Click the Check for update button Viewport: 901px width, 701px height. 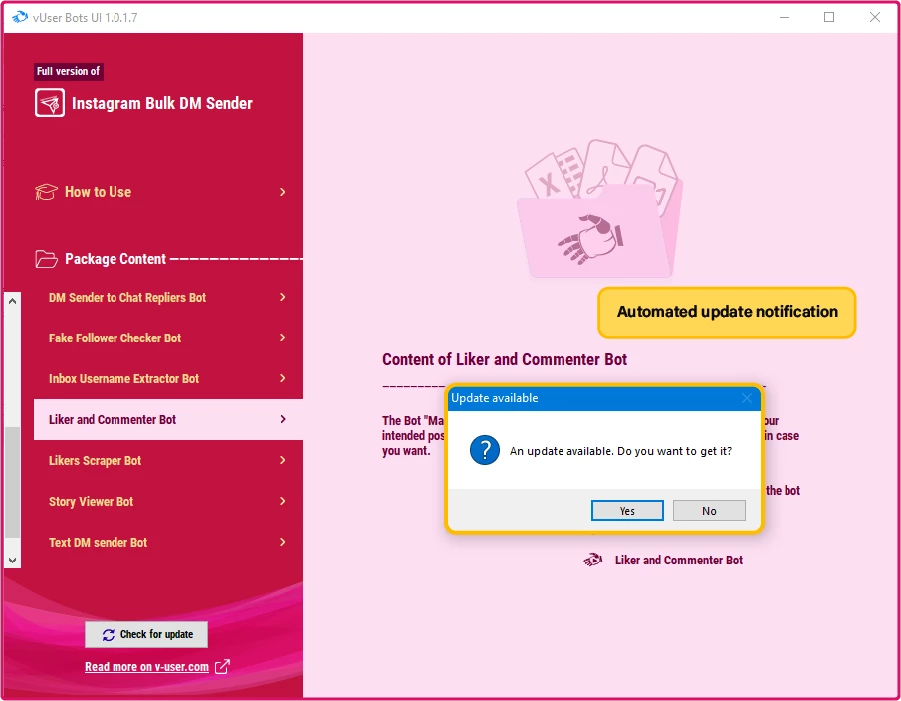(147, 634)
